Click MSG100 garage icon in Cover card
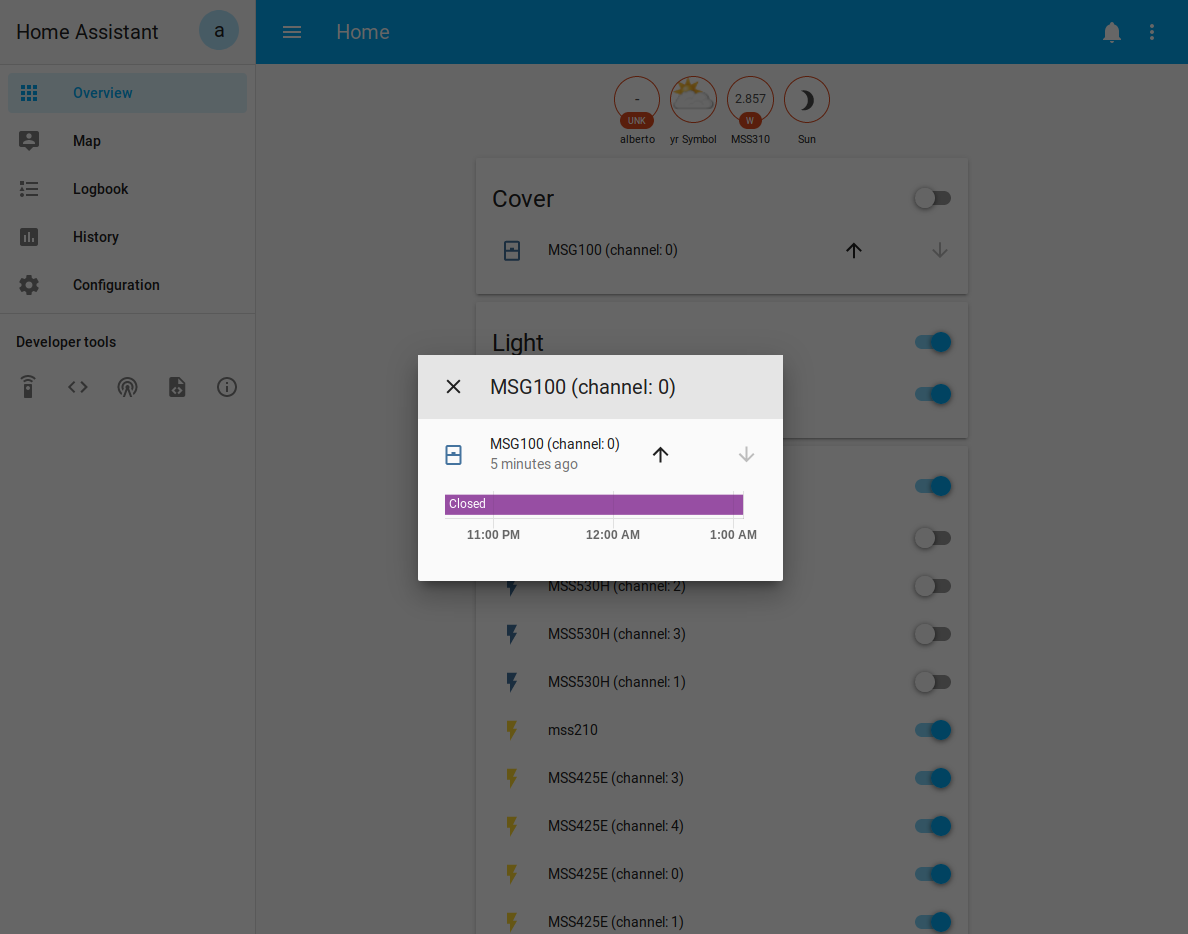Viewport: 1188px width, 934px height. pos(512,251)
